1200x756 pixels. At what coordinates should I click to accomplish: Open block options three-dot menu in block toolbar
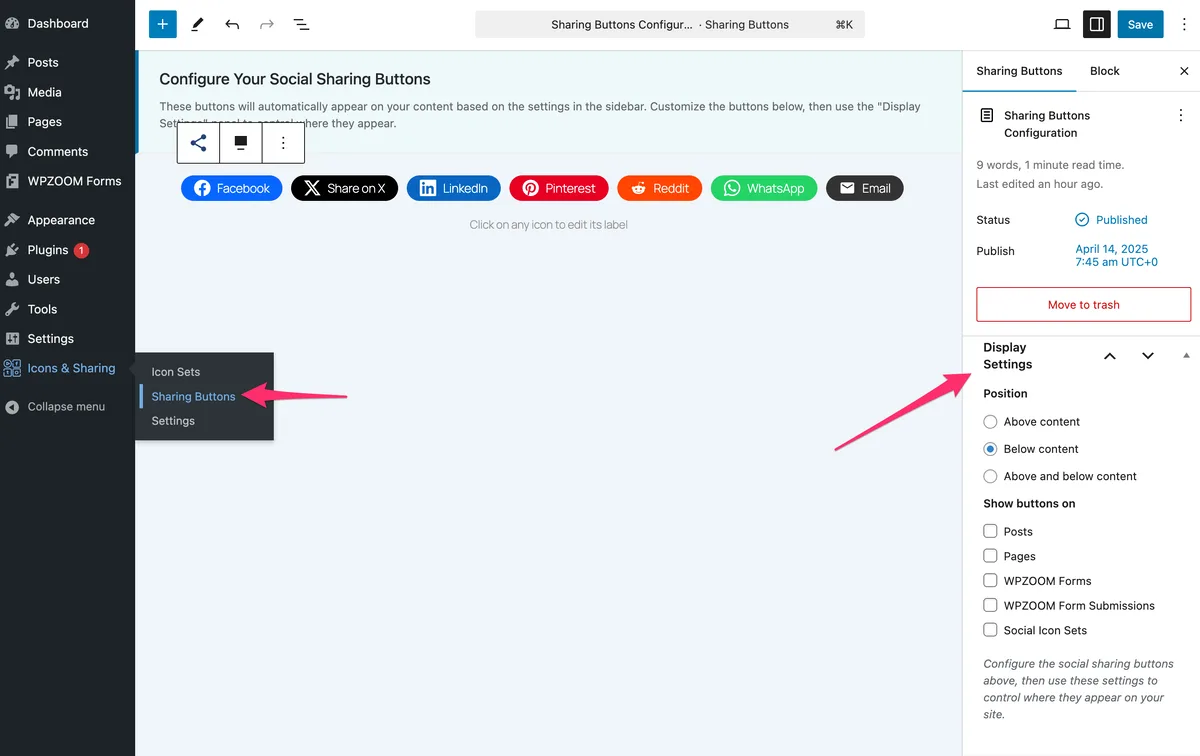point(283,143)
